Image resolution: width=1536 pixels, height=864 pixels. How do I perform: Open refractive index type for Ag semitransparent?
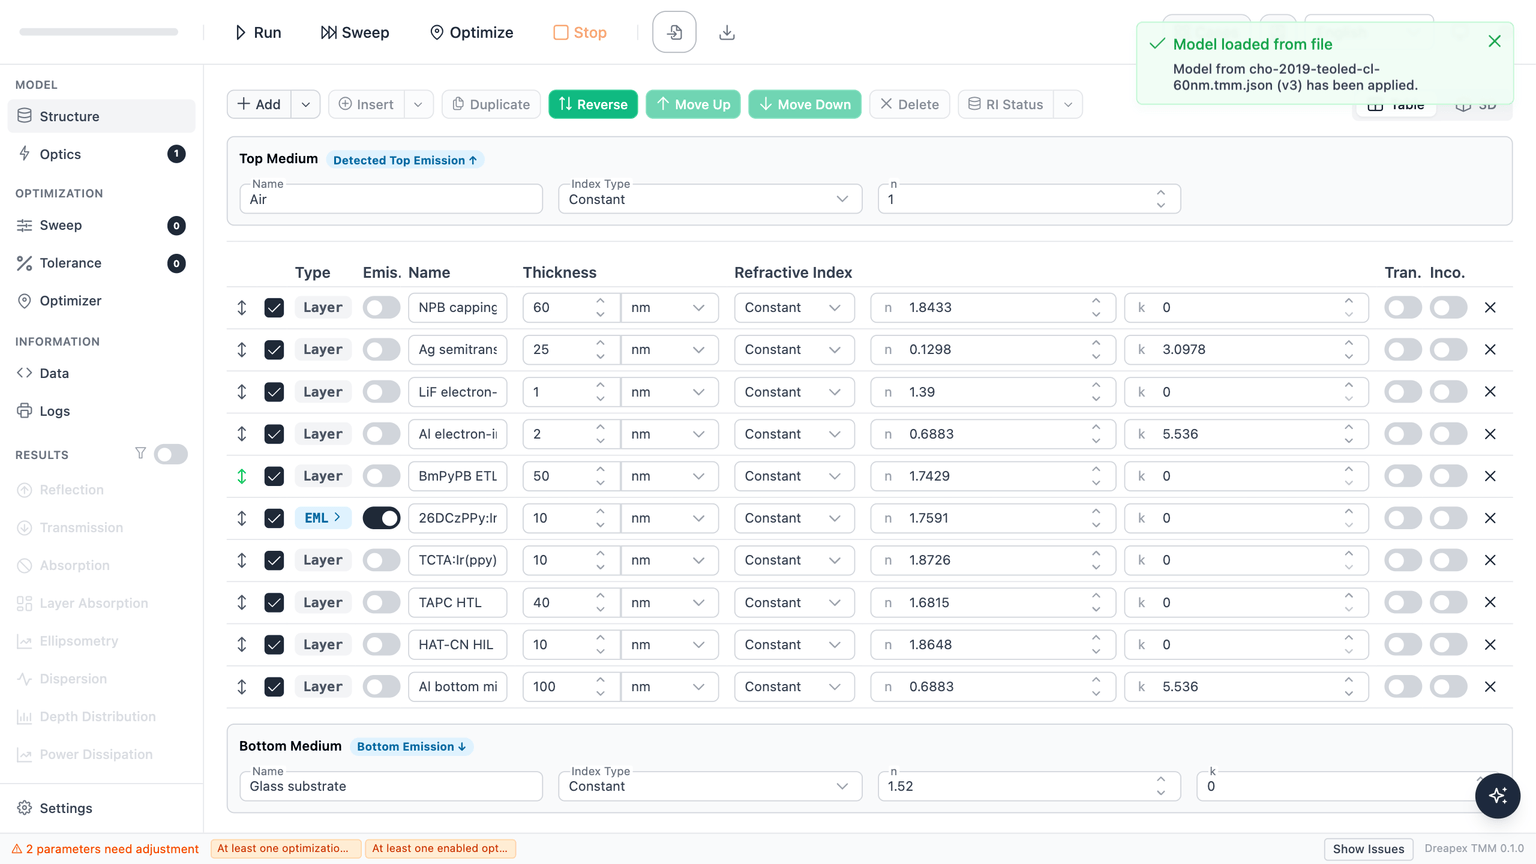794,350
